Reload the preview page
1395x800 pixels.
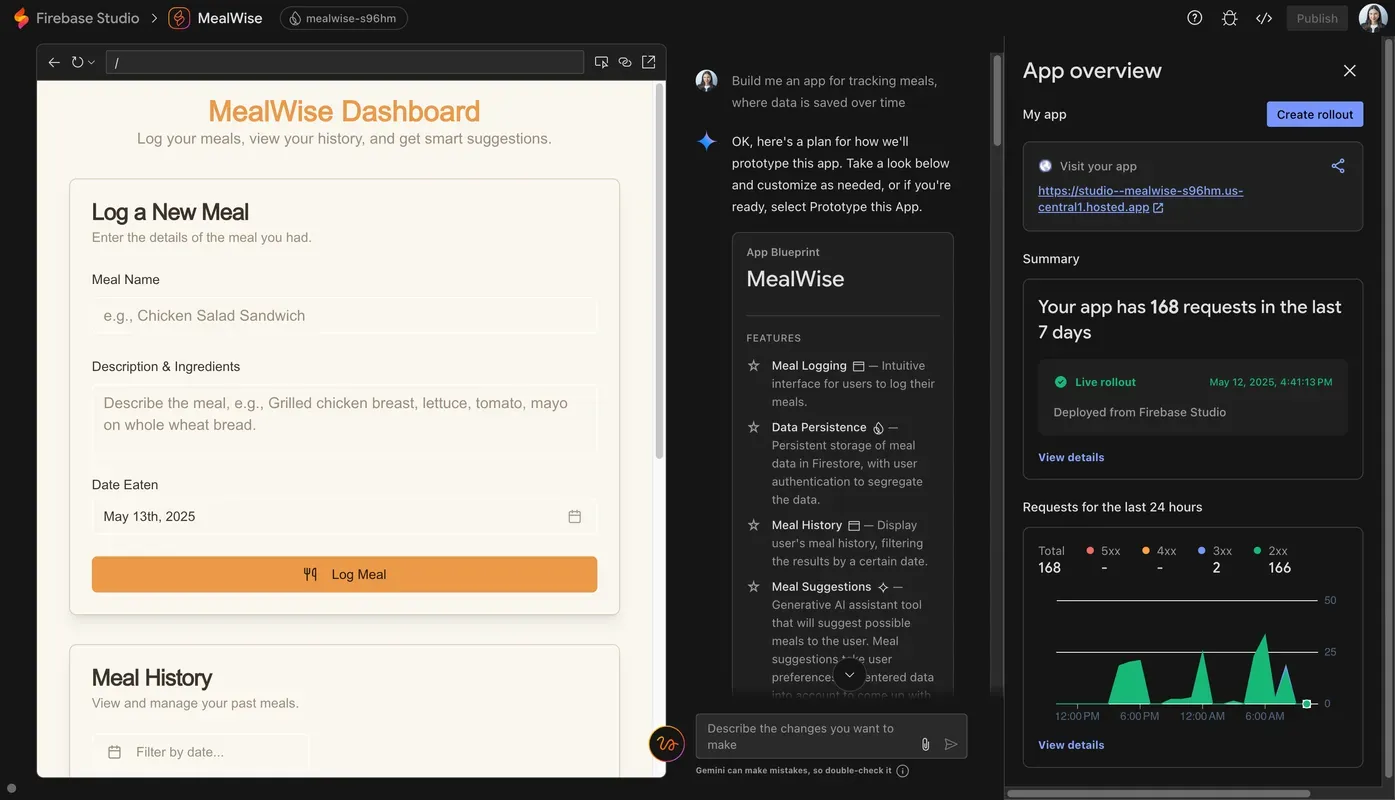click(x=77, y=62)
